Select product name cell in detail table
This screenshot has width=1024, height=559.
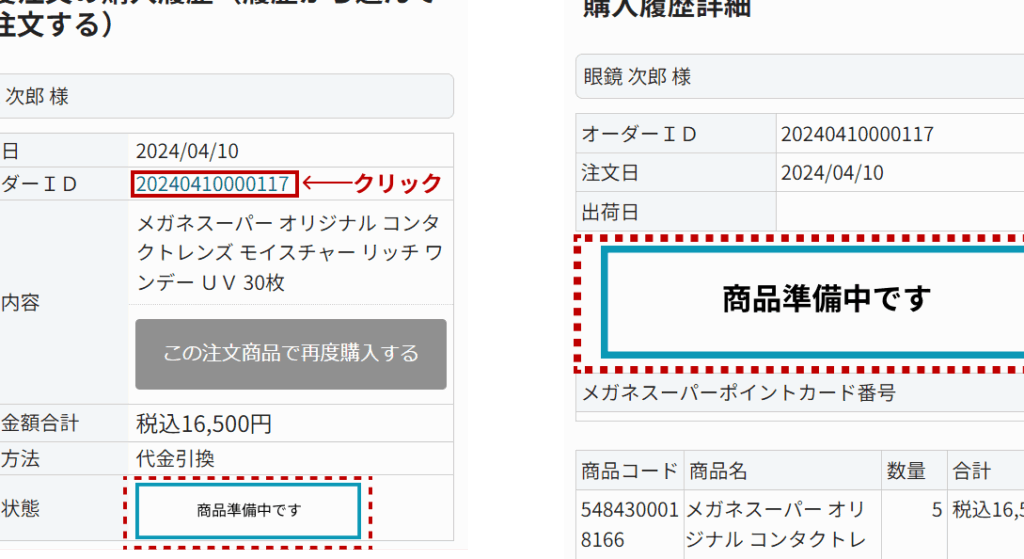782,524
